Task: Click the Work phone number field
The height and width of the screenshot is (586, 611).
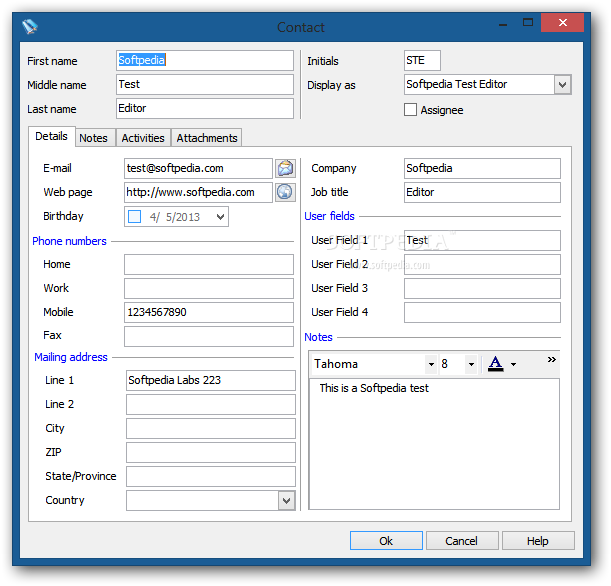Action: pyautogui.click(x=209, y=288)
